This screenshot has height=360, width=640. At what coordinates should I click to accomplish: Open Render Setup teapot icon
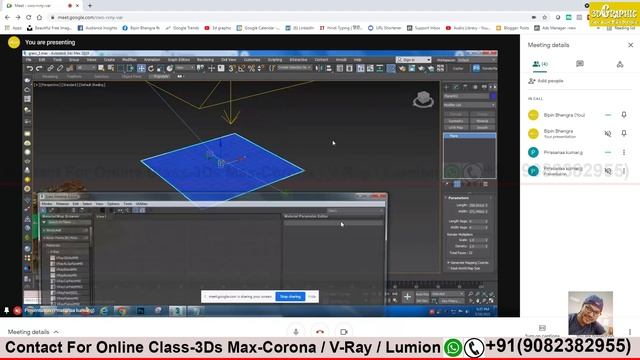tap(402, 69)
